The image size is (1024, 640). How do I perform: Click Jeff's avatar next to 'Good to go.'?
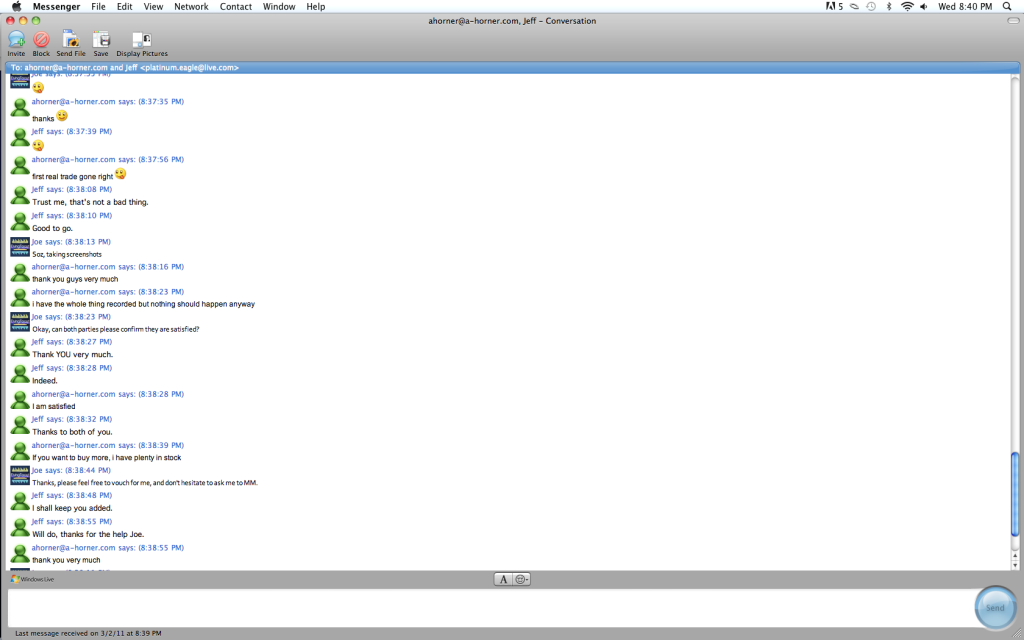[x=20, y=221]
